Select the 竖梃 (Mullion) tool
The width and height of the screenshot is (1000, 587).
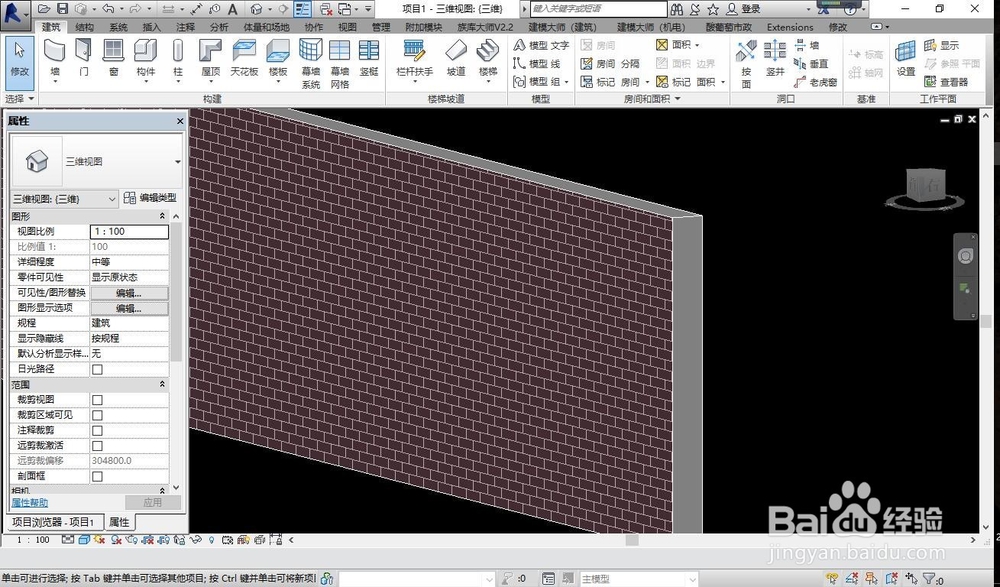[369, 59]
